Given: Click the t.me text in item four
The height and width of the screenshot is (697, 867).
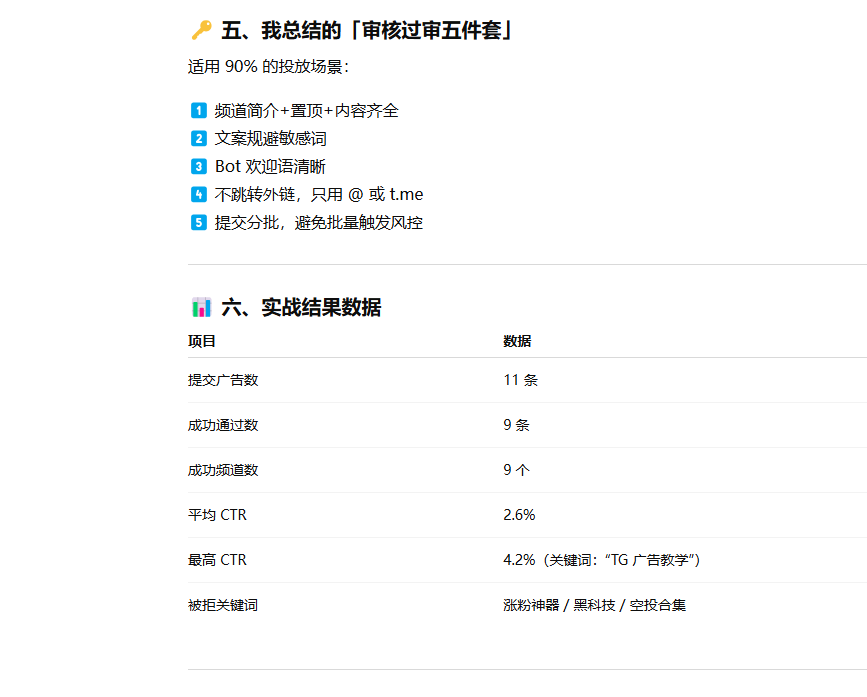Looking at the screenshot, I should point(407,195).
